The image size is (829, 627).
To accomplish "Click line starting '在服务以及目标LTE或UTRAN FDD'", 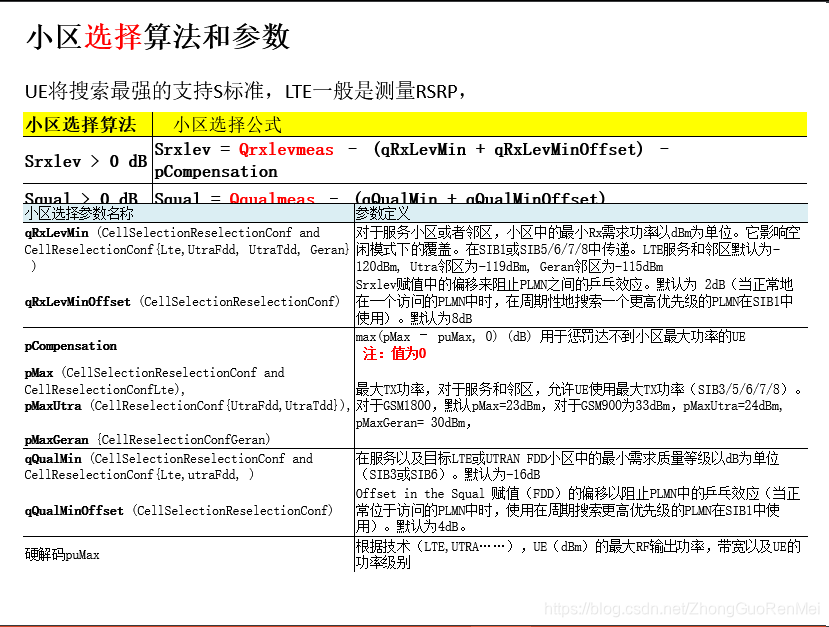I will (567, 458).
